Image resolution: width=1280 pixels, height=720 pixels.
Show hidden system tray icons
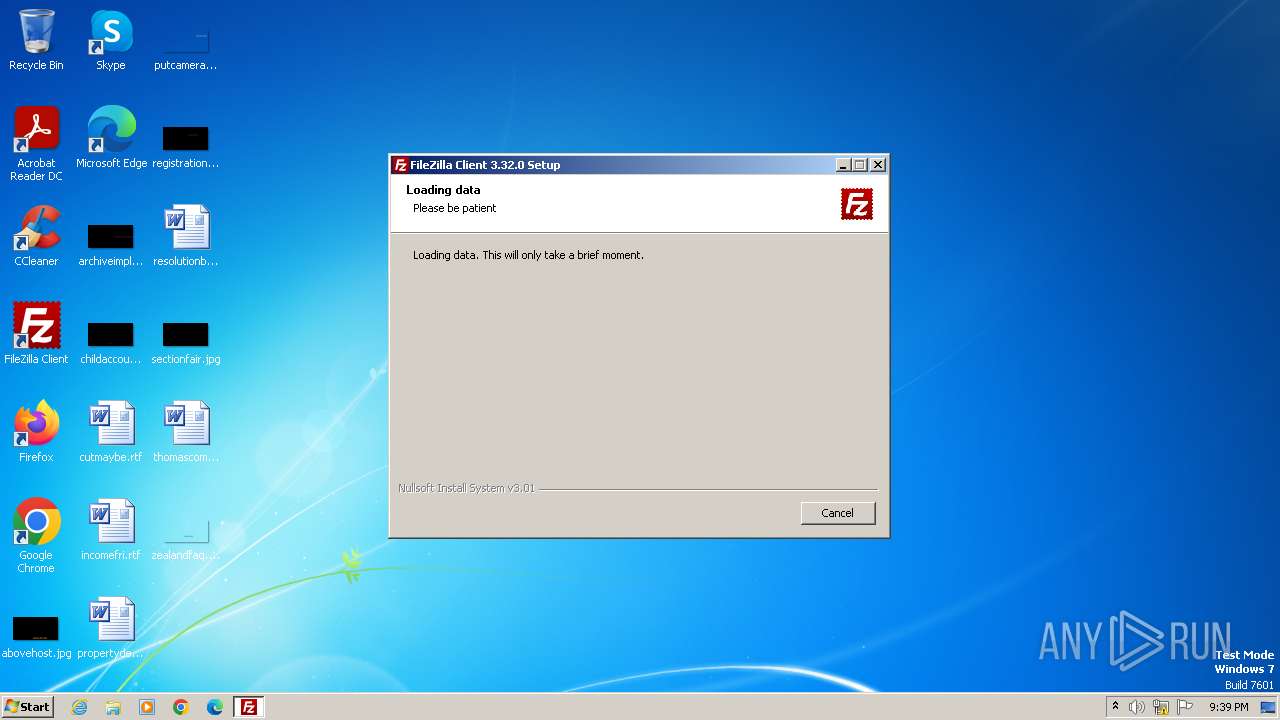[x=1115, y=707]
